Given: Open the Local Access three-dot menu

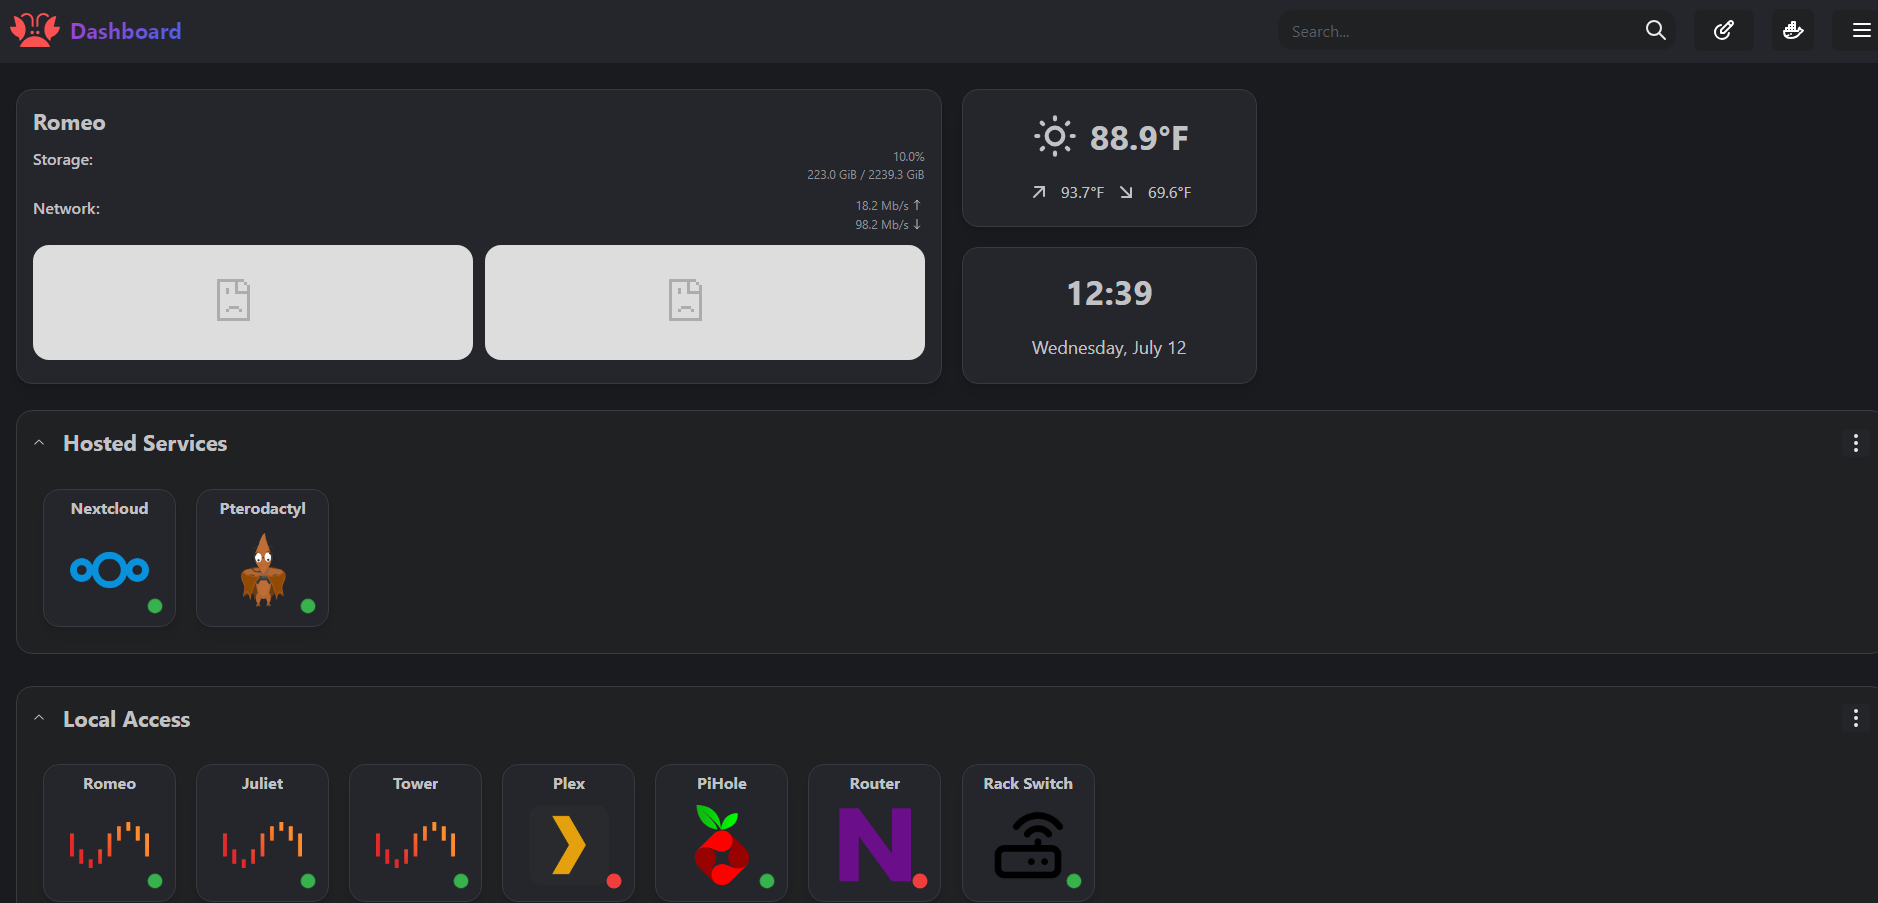Looking at the screenshot, I should (1855, 718).
